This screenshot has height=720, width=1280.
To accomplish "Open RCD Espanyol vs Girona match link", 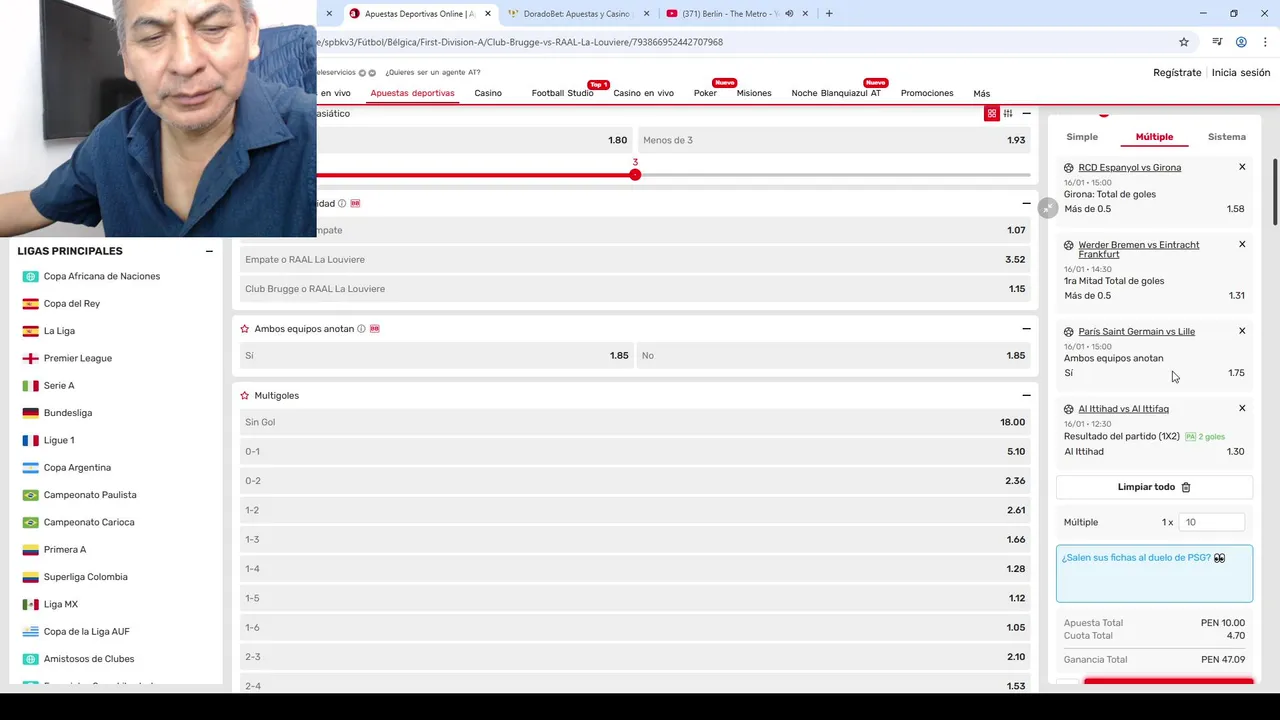I will [x=1130, y=167].
